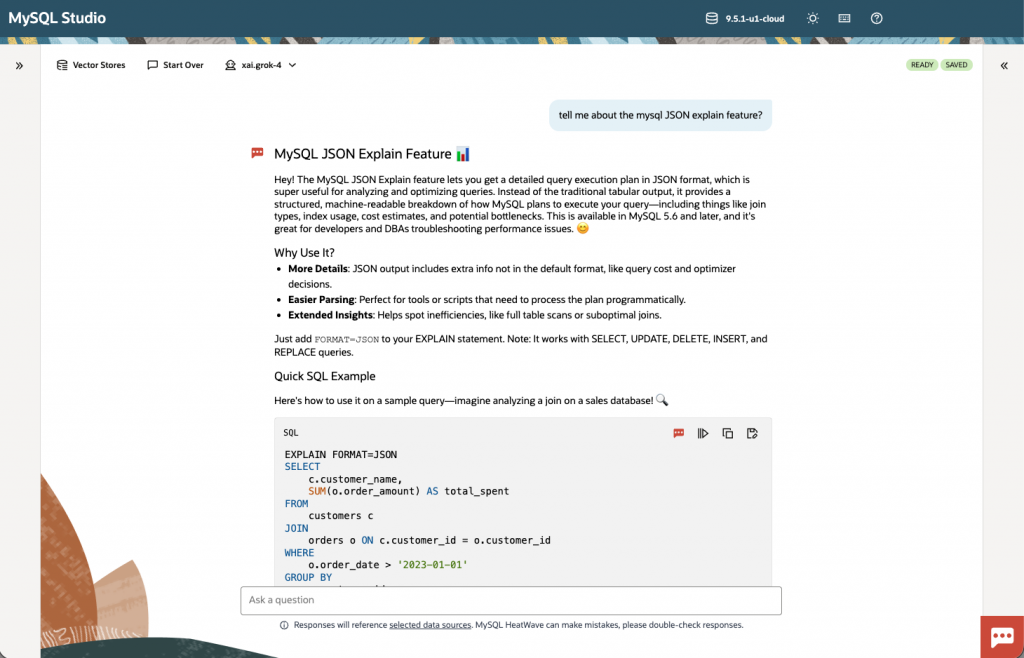Click the '2023-01-01' date string in code
The width and height of the screenshot is (1024, 658).
click(x=432, y=565)
